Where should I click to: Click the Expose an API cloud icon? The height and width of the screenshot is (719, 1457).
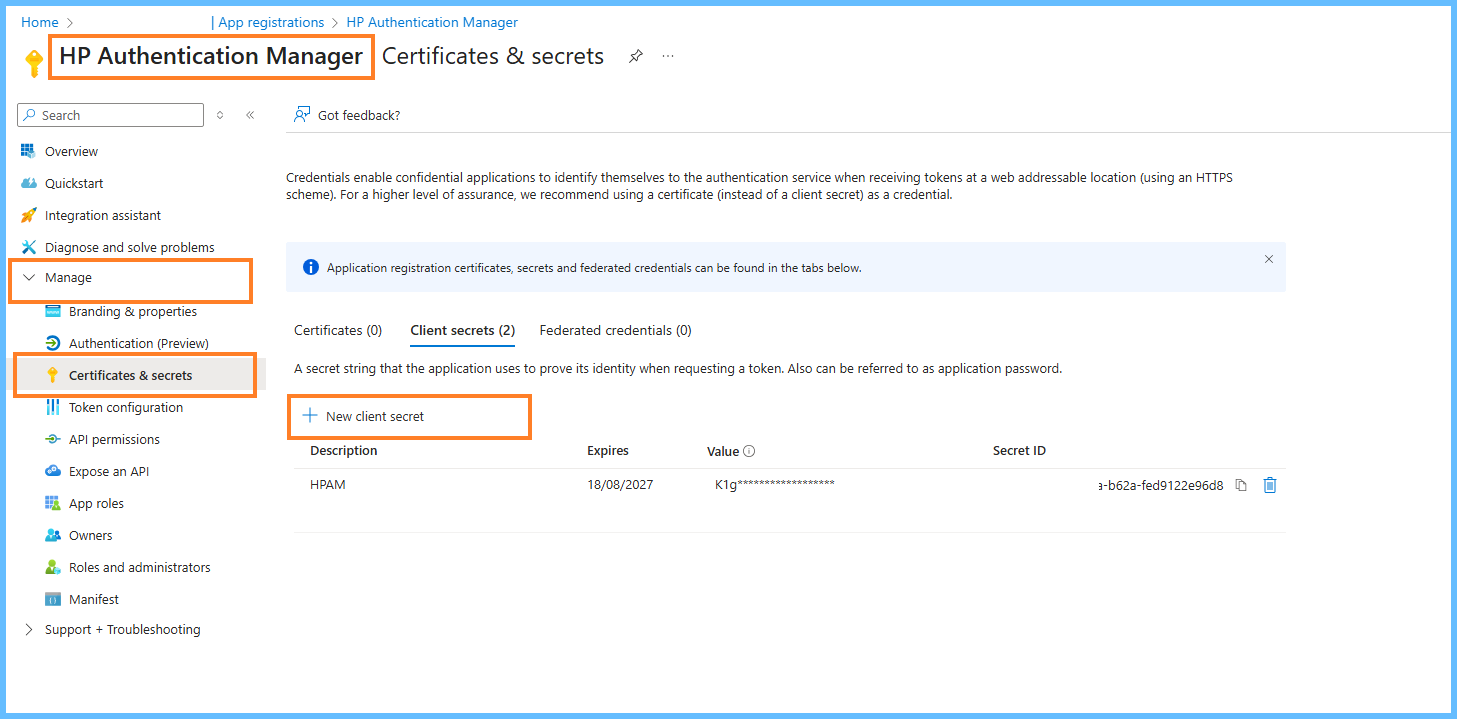(52, 471)
